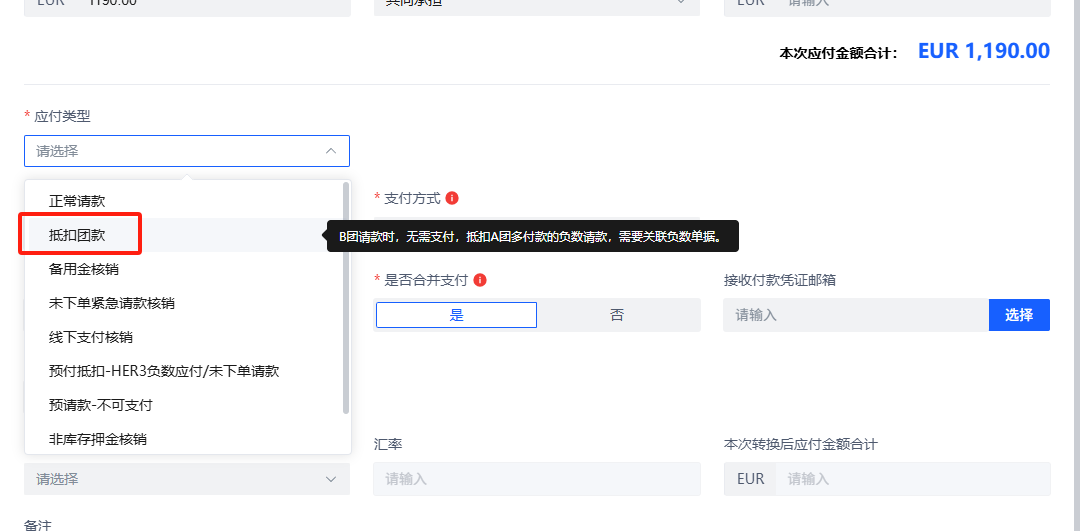The image size is (1080, 531).
Task: Click the info icon next to 是否合并支付
Action: point(481,280)
